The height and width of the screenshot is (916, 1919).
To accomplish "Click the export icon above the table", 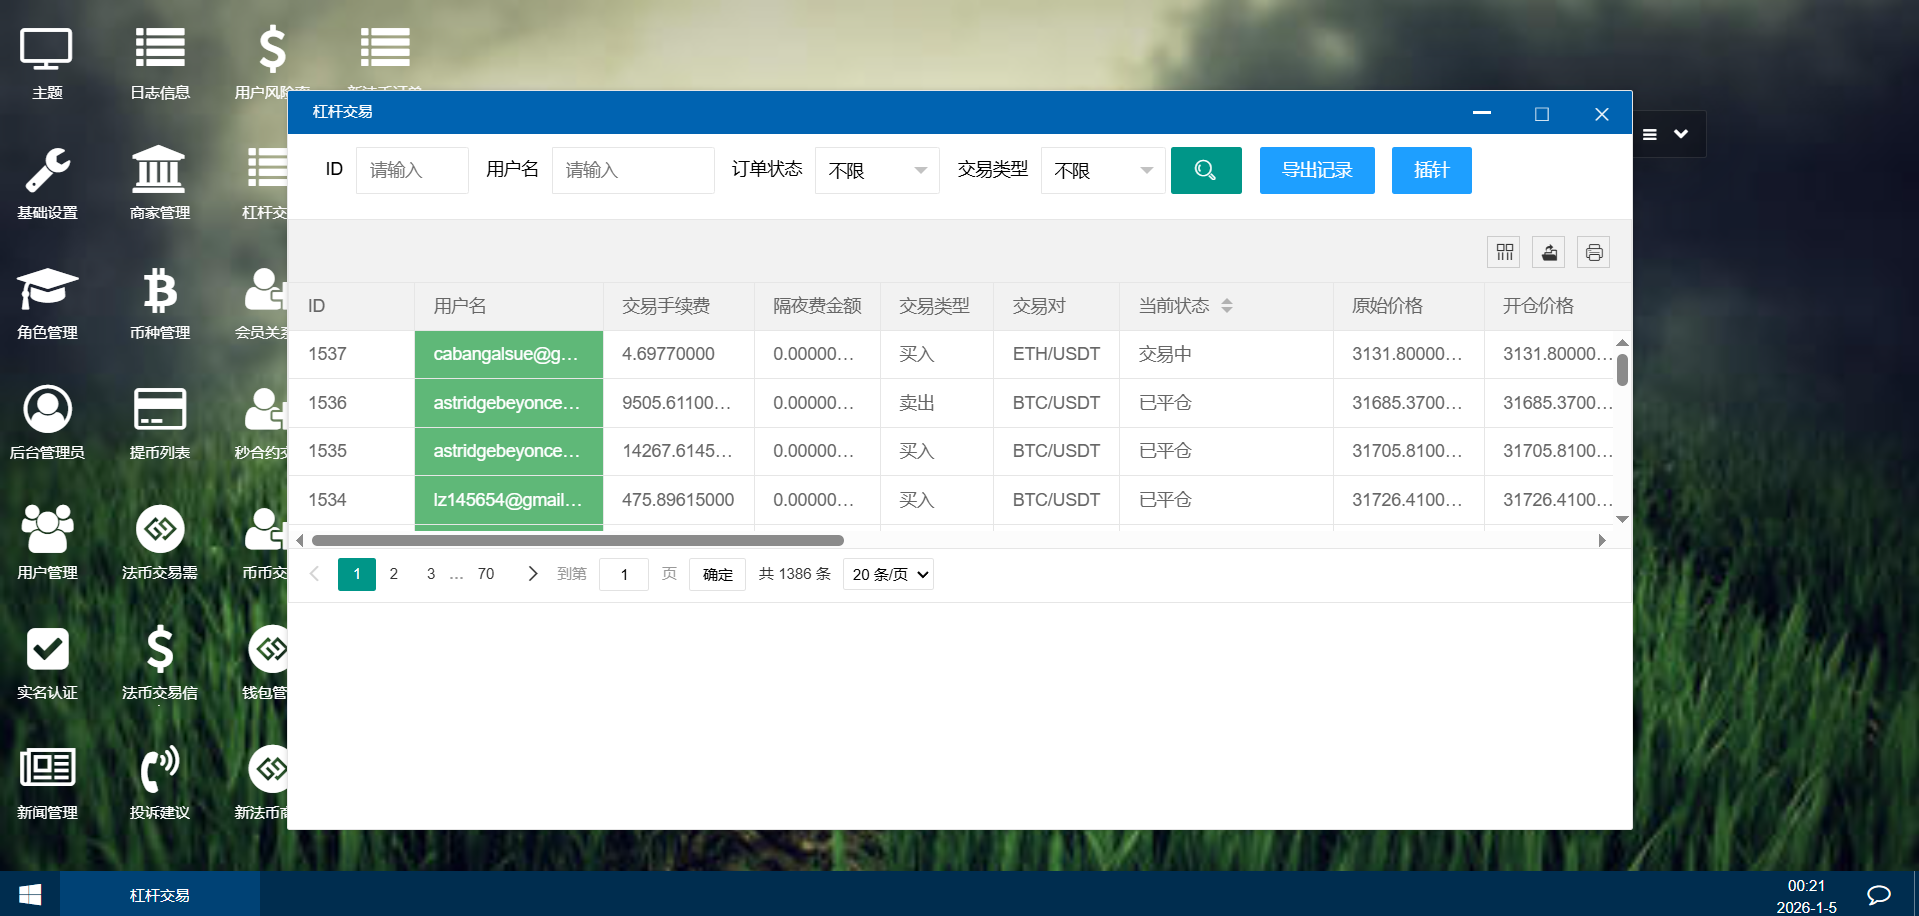I will click(x=1548, y=252).
